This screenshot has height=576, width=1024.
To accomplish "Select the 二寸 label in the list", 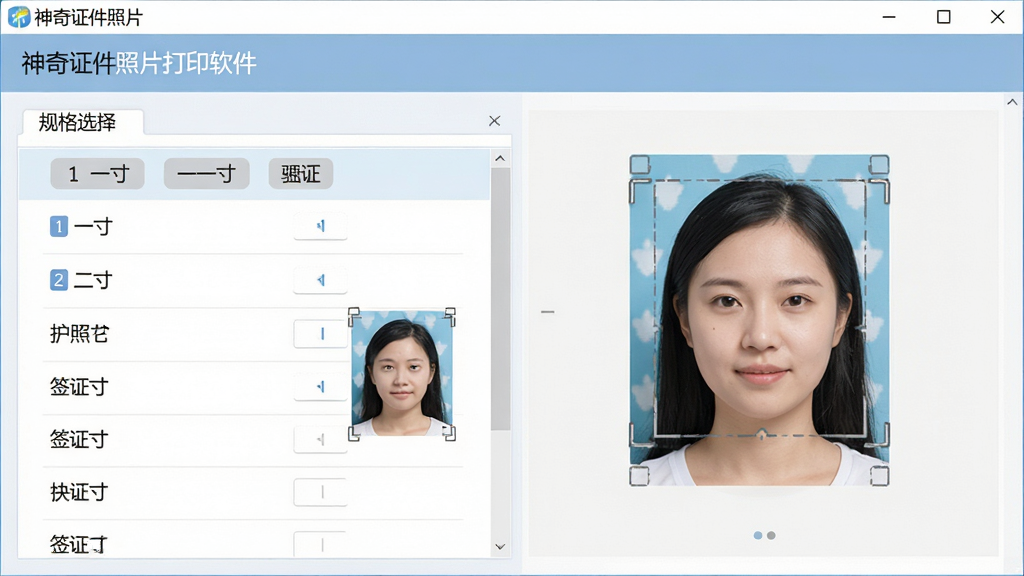I will click(x=93, y=280).
